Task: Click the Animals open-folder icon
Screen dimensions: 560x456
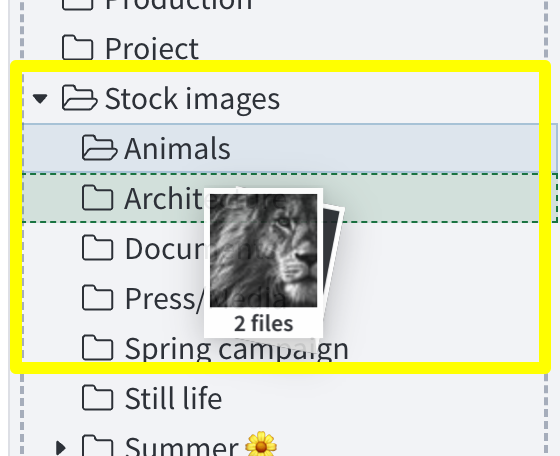Action: [99, 147]
